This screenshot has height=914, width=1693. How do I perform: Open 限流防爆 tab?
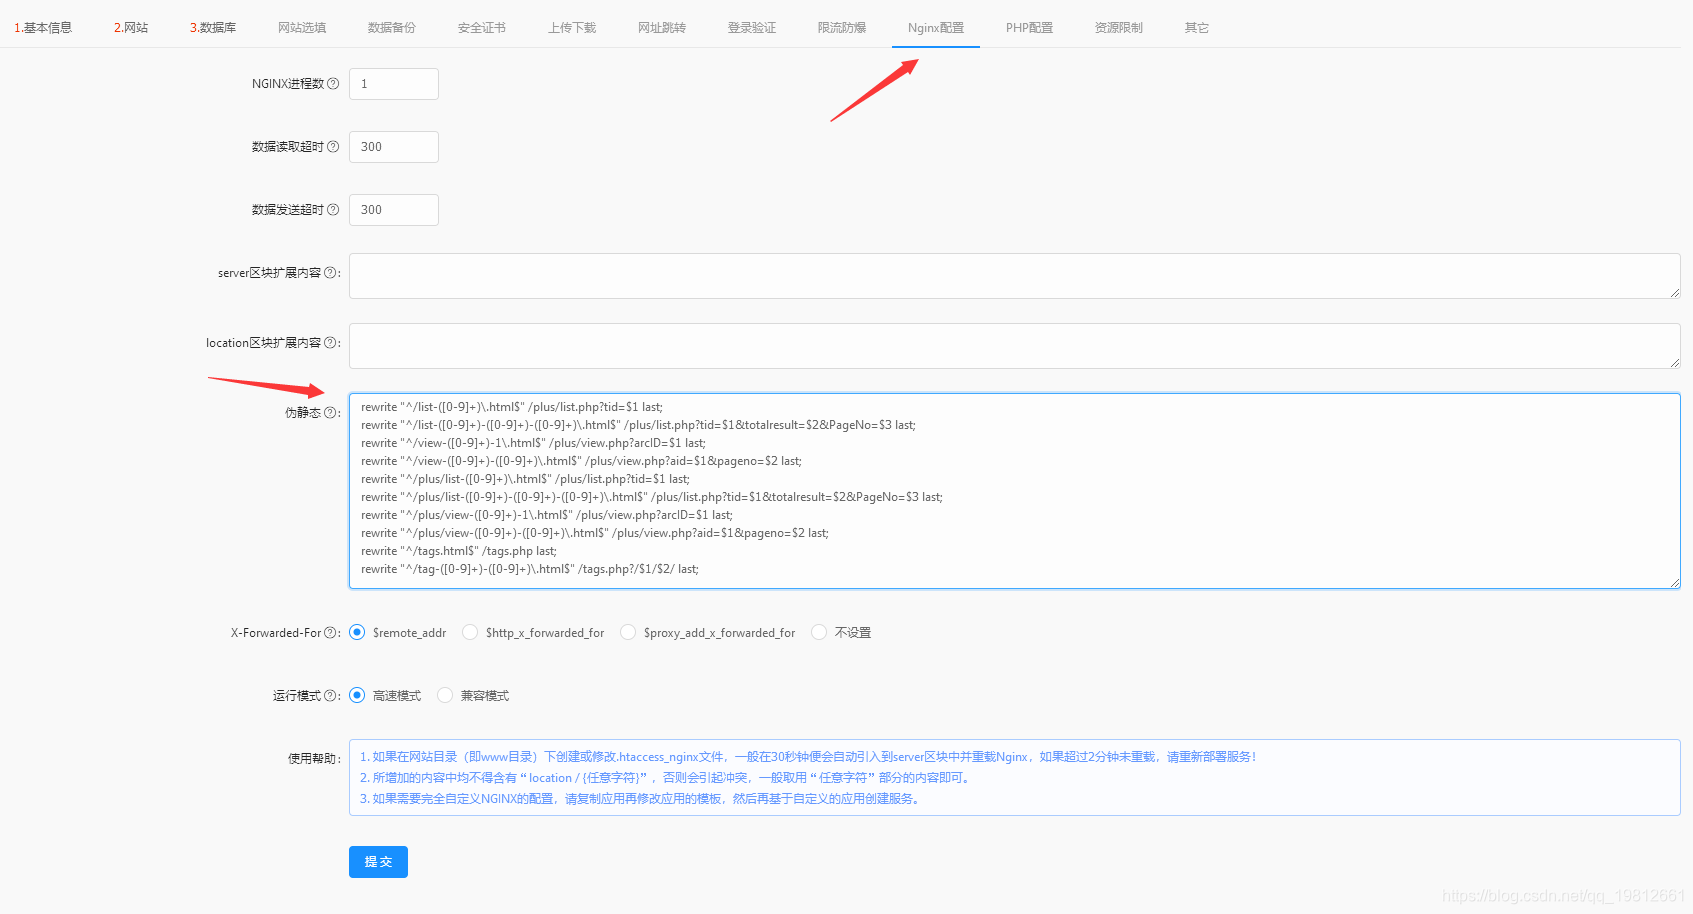842,28
